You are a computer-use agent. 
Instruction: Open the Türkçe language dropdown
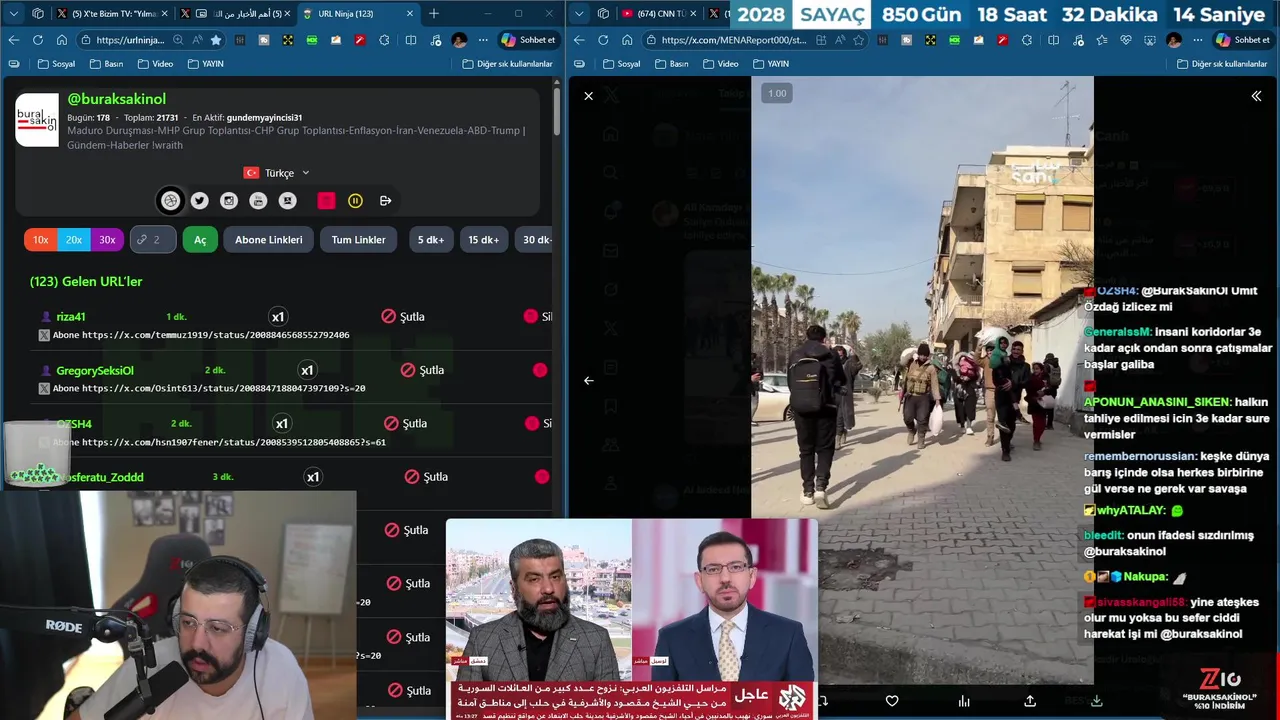click(x=277, y=173)
